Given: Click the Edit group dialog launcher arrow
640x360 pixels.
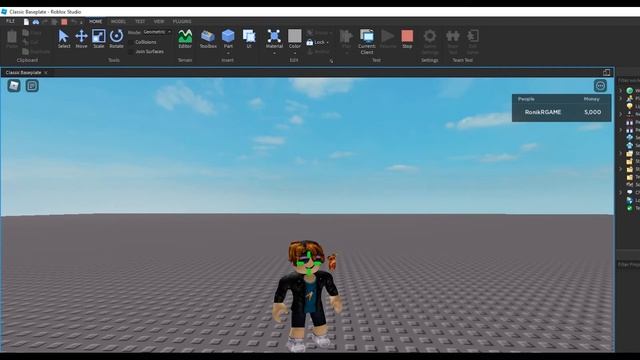Looking at the screenshot, I should coord(331,61).
